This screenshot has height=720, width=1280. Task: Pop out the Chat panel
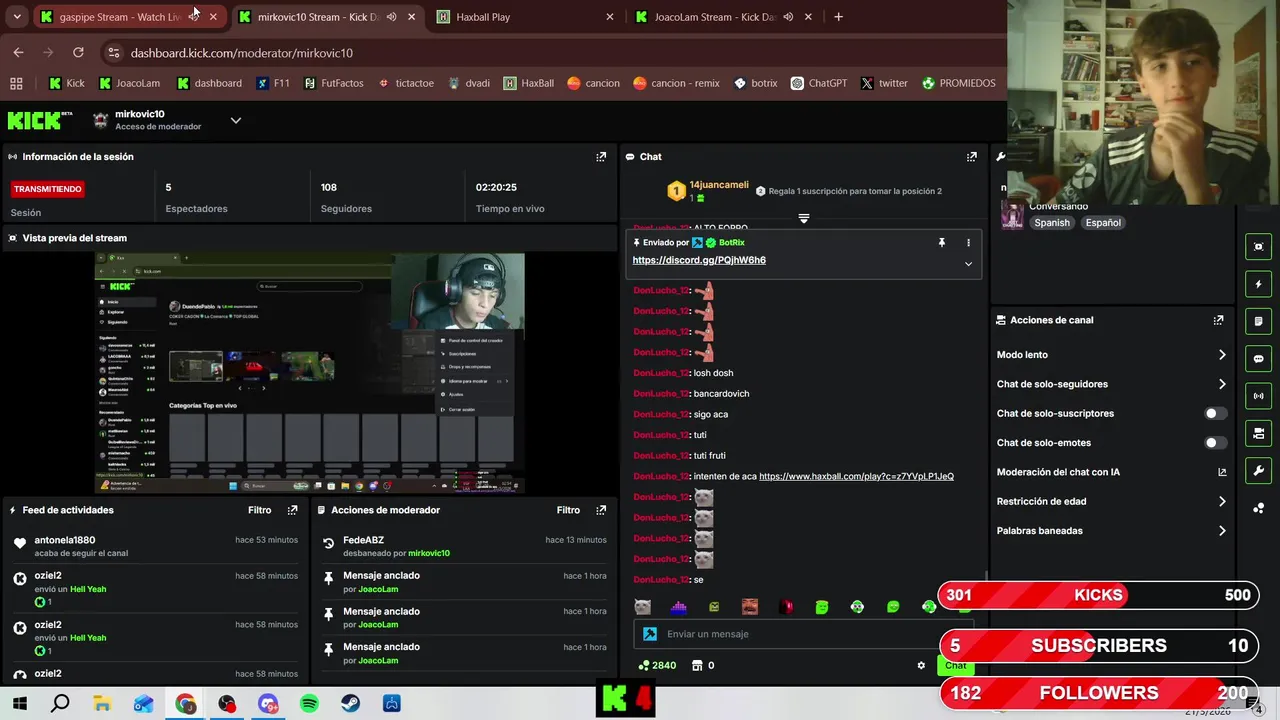click(x=971, y=157)
